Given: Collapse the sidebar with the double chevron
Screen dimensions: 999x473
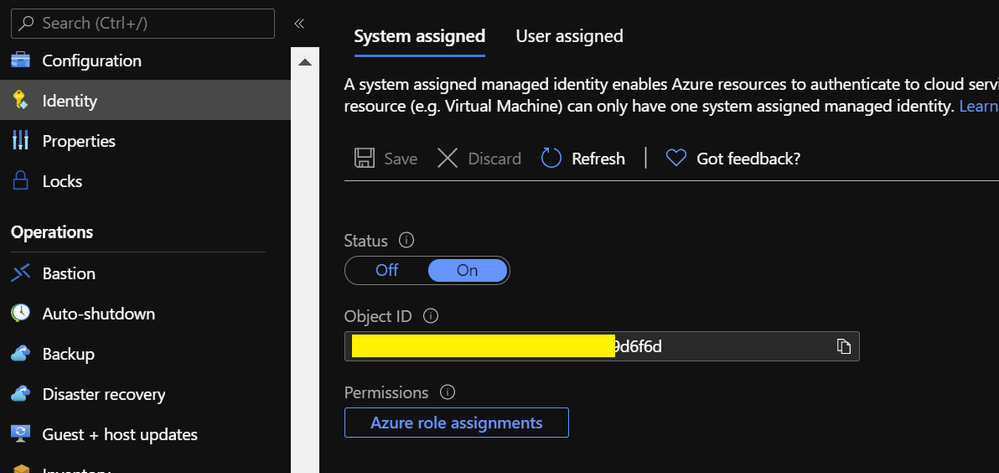Looking at the screenshot, I should point(299,24).
